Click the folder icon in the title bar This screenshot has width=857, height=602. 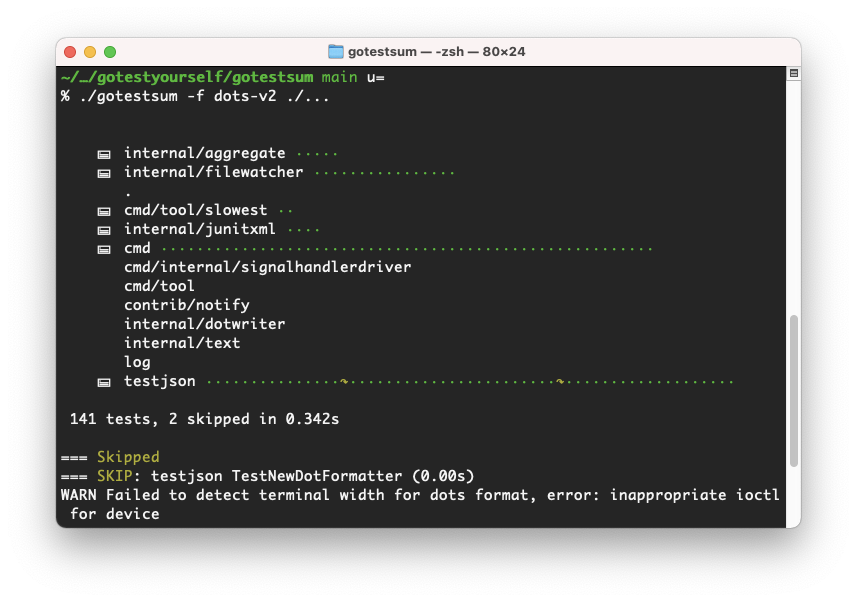click(x=336, y=51)
